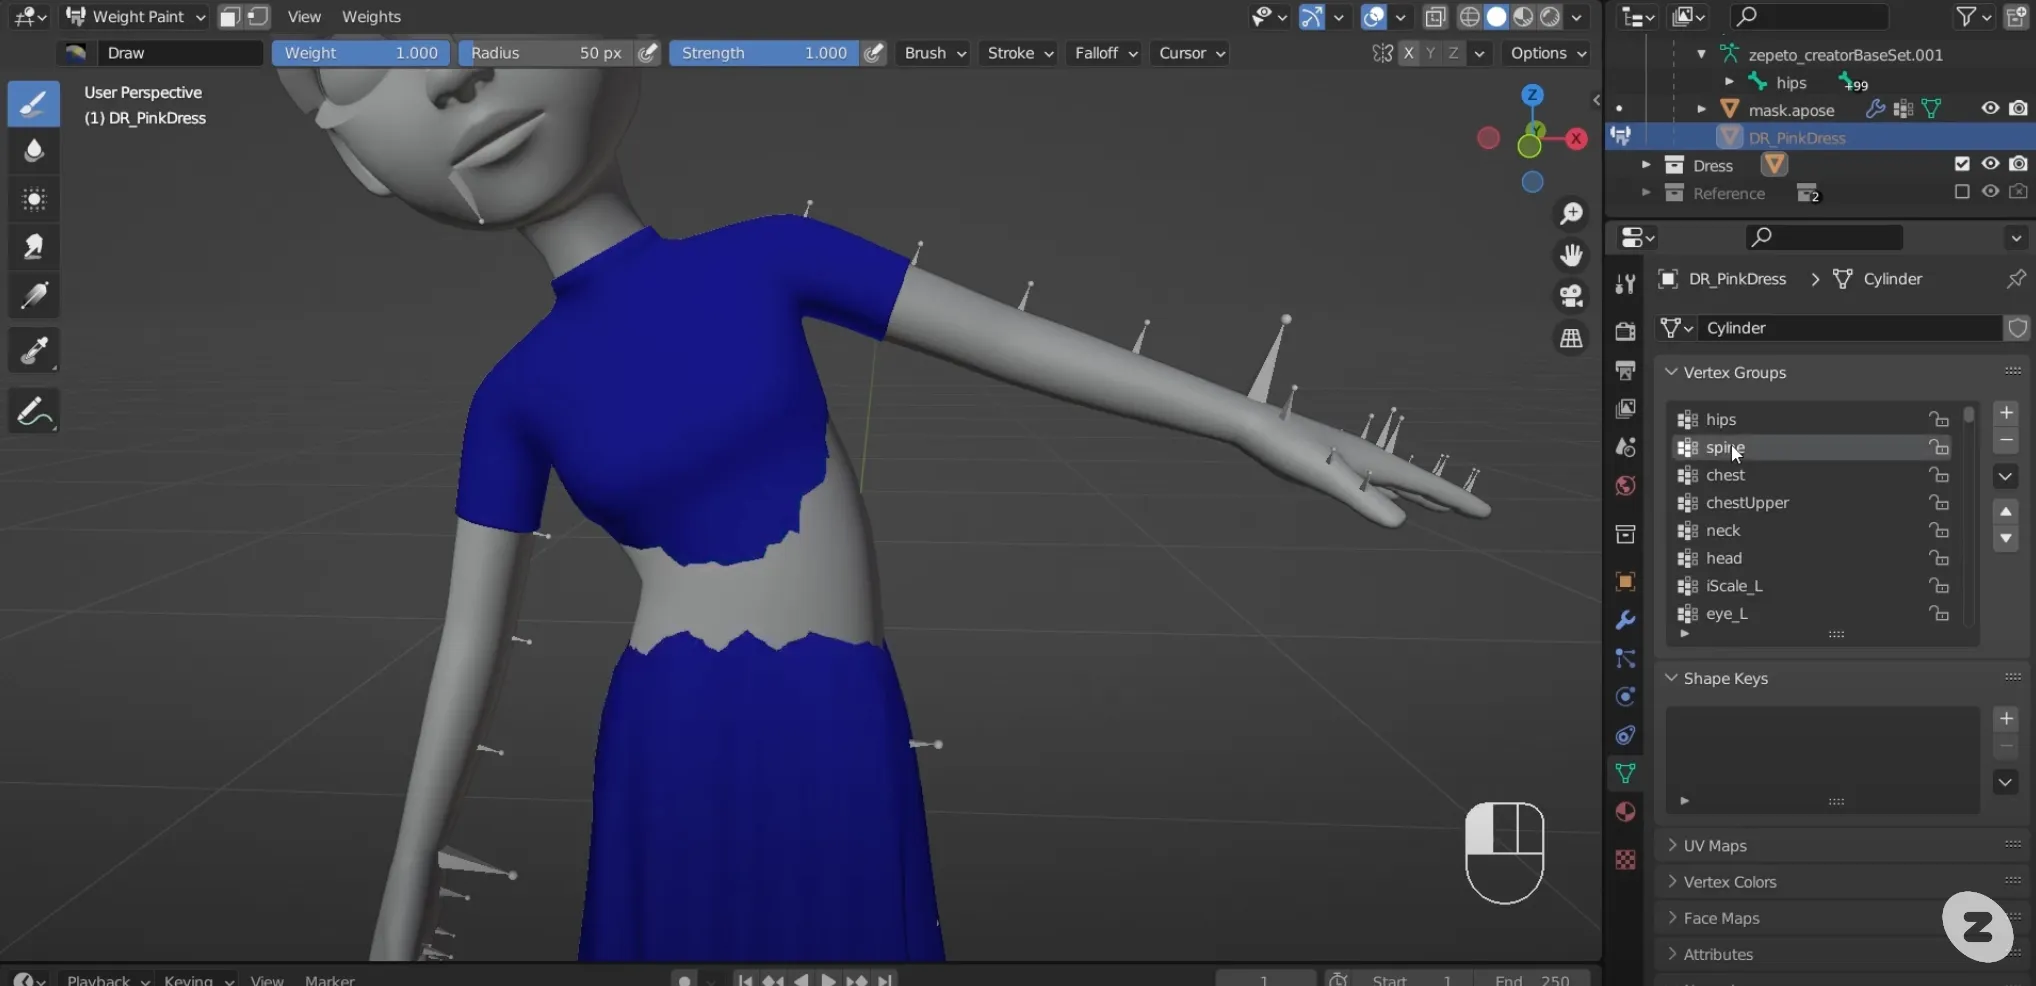
Task: Open the Object properties tab
Action: (x=1625, y=581)
